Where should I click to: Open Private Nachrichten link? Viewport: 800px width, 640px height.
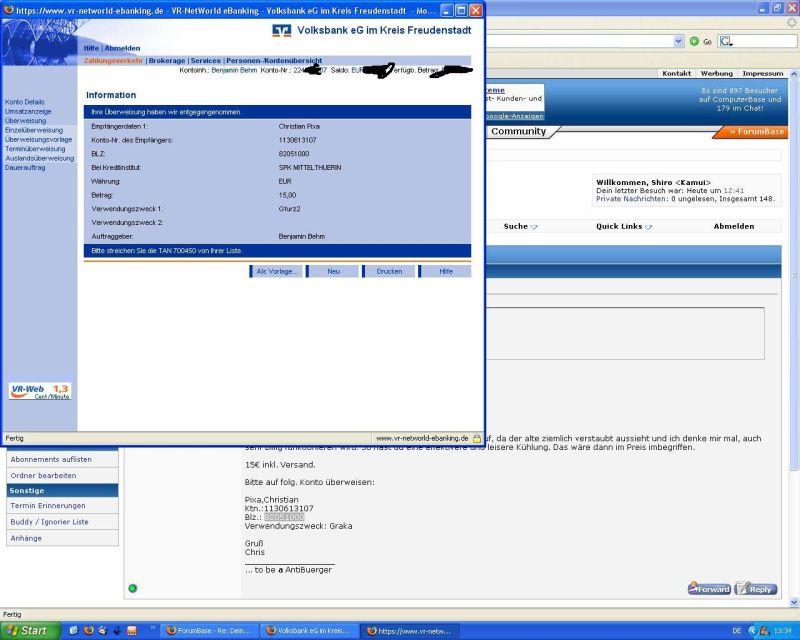(631, 199)
